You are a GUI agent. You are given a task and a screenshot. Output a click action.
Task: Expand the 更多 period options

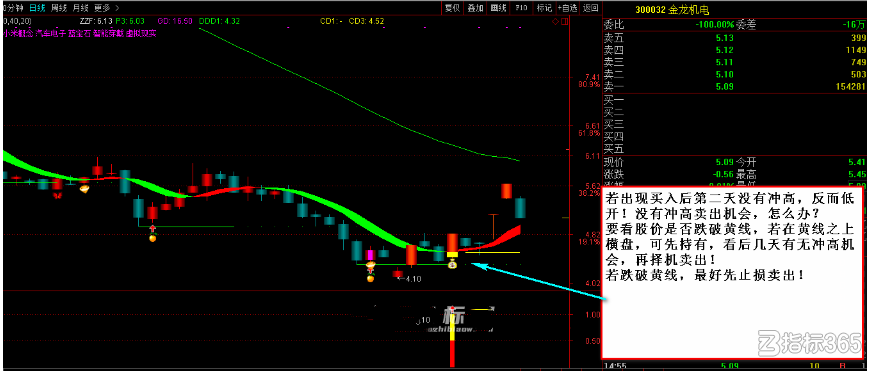(x=102, y=8)
